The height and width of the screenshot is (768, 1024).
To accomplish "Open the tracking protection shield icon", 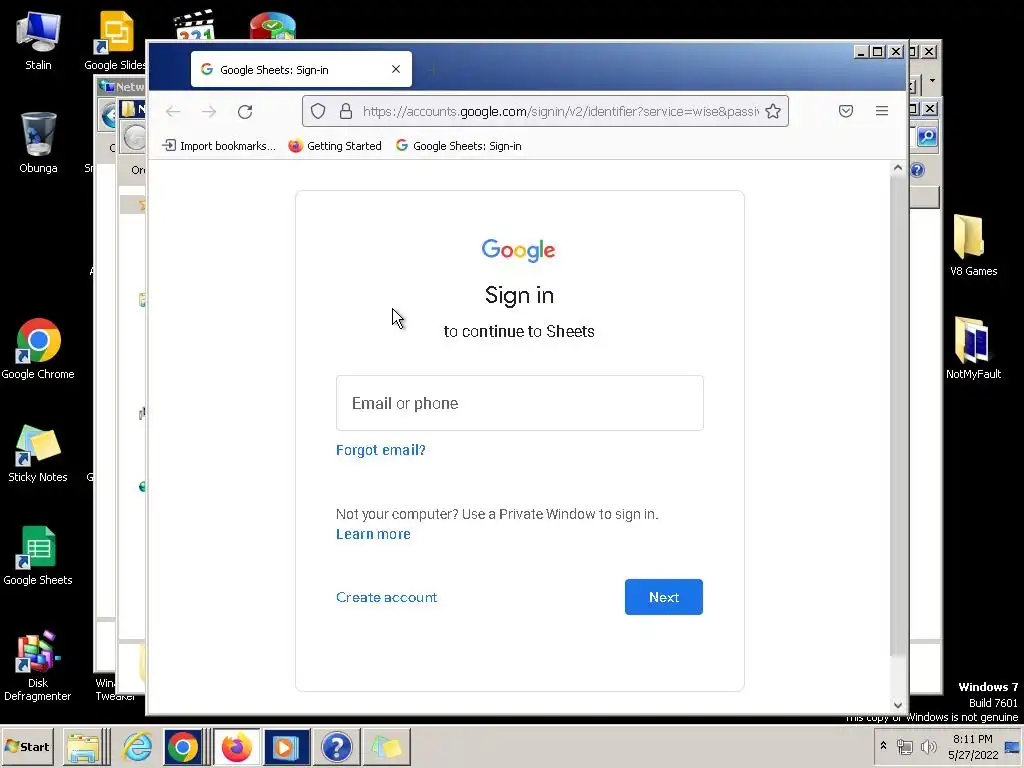I will click(x=318, y=111).
